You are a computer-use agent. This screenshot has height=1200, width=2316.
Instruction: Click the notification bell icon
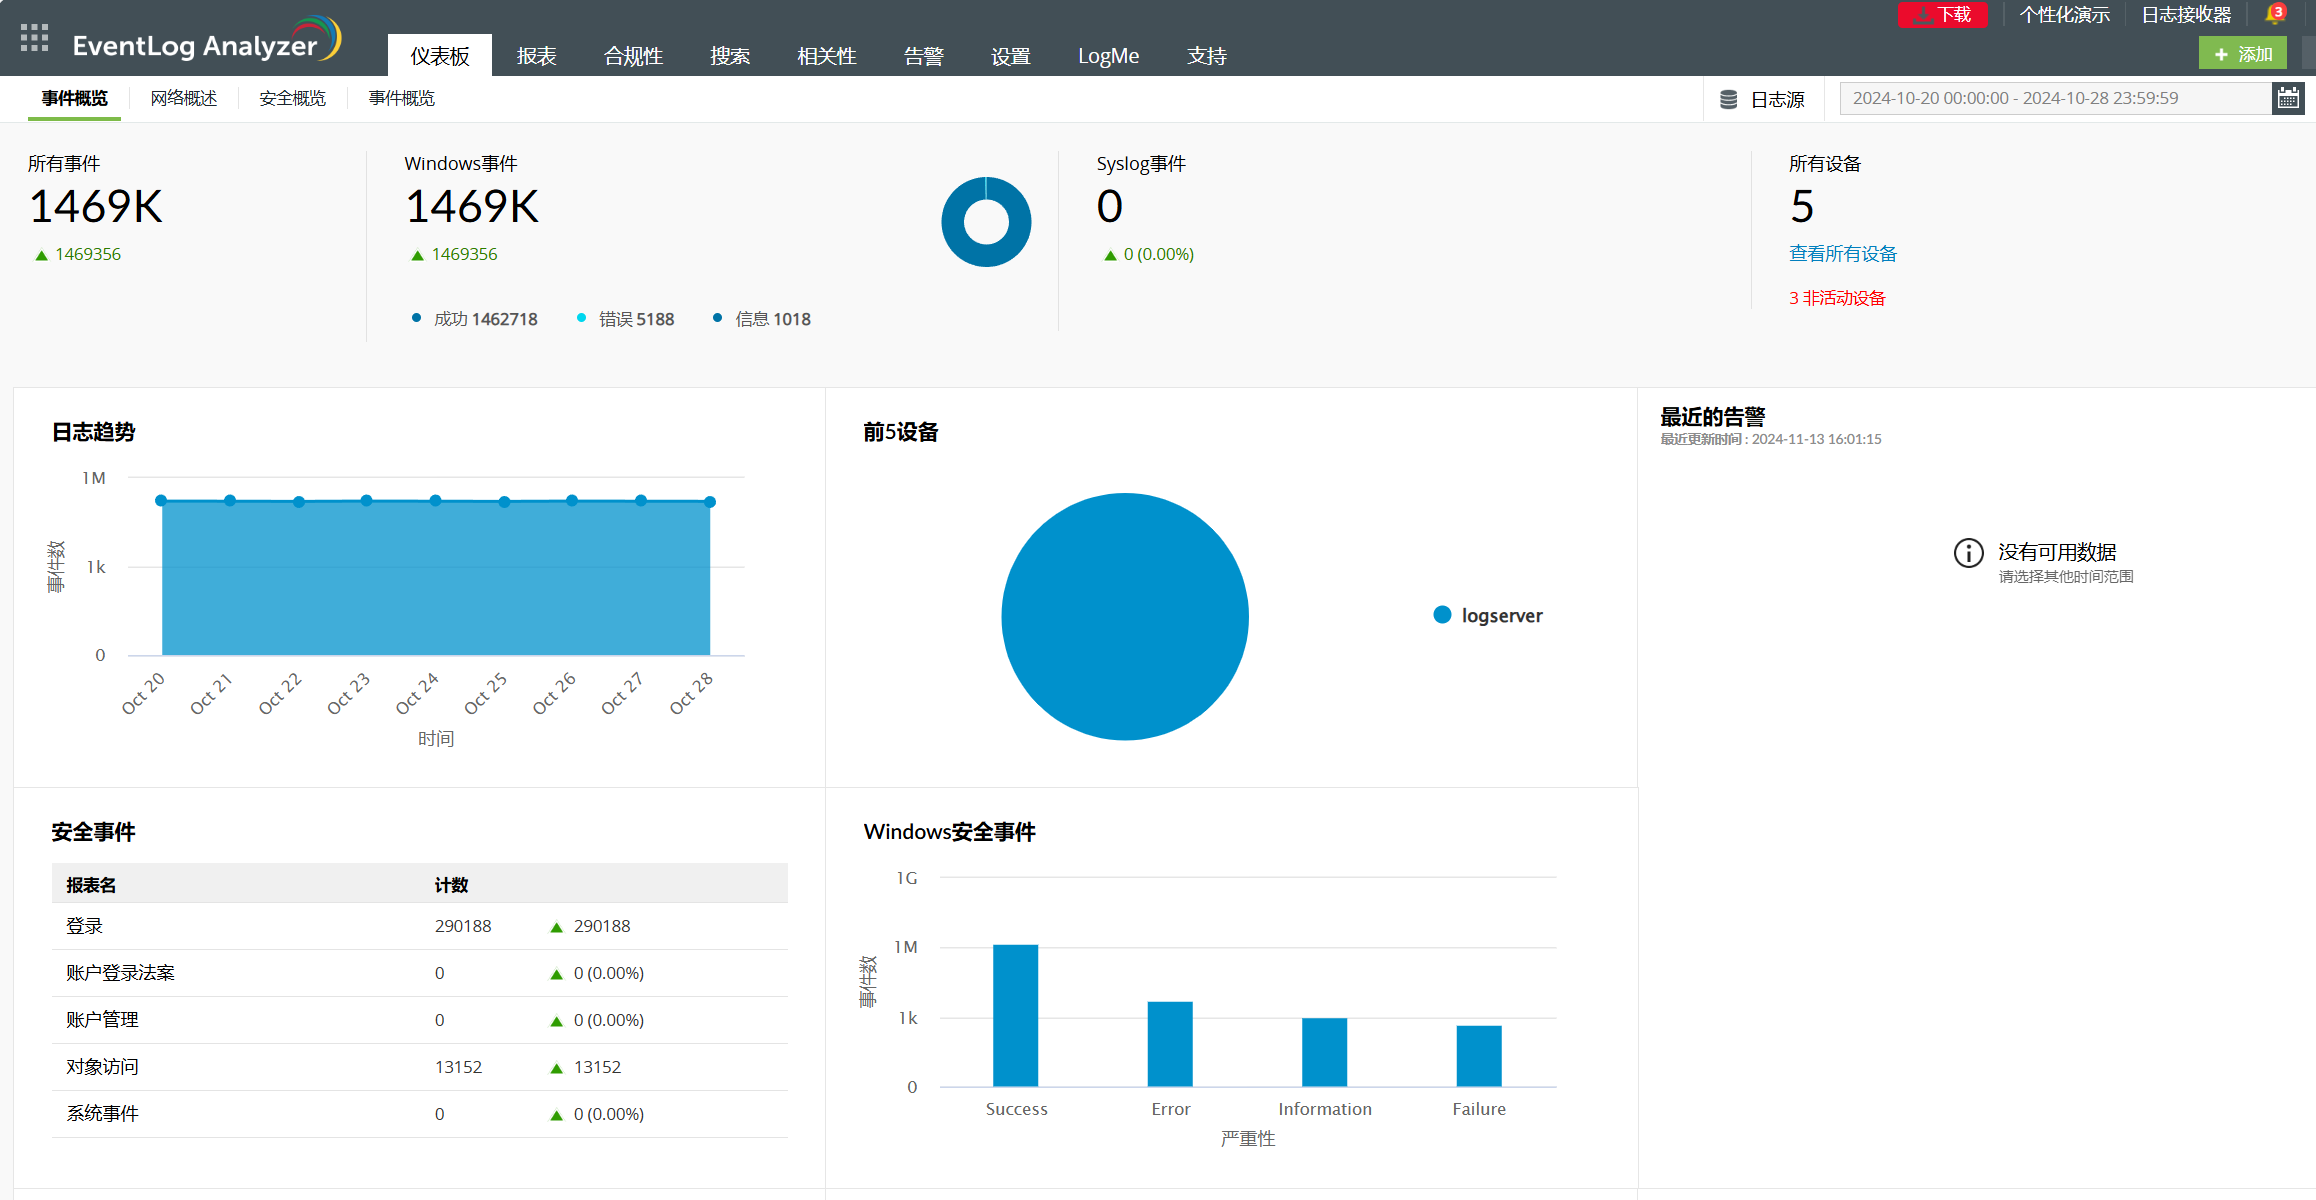tap(2275, 14)
